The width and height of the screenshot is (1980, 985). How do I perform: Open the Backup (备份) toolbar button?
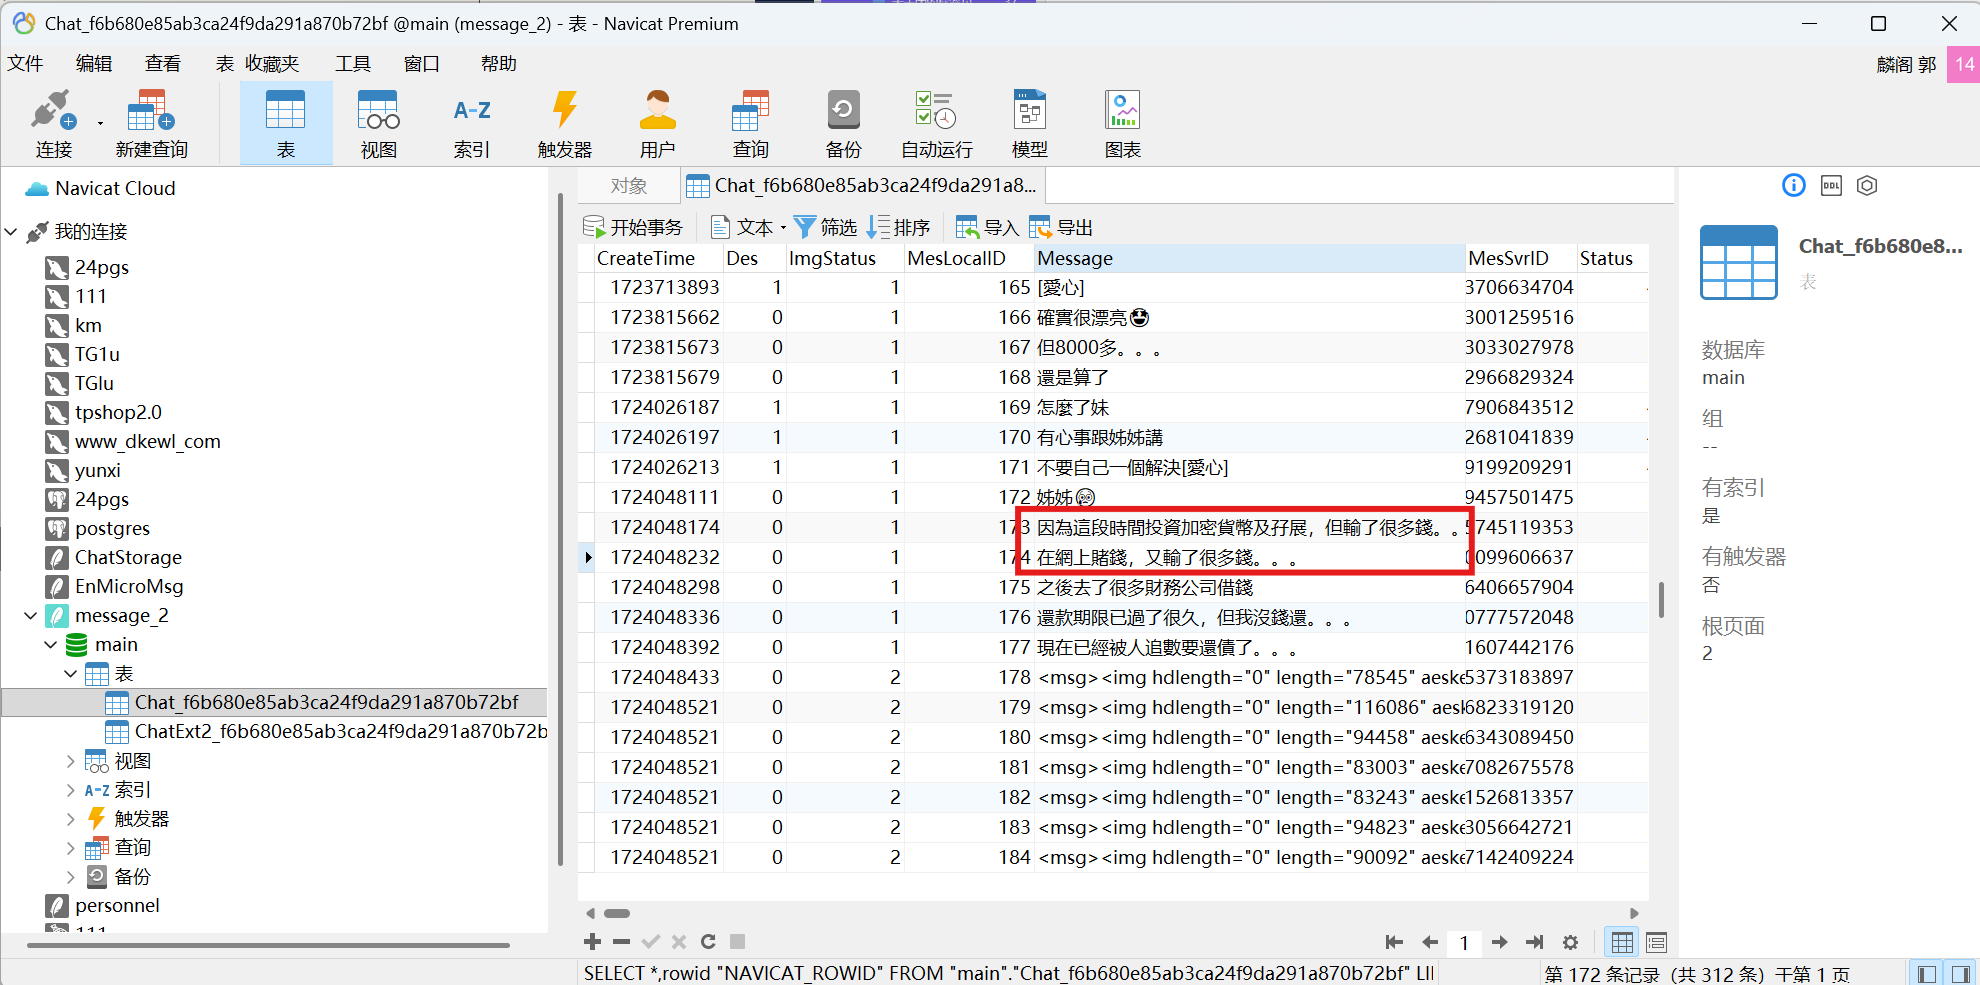(x=844, y=123)
